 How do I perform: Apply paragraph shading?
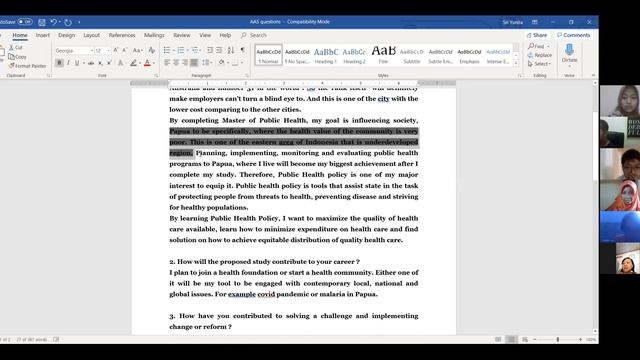click(221, 63)
